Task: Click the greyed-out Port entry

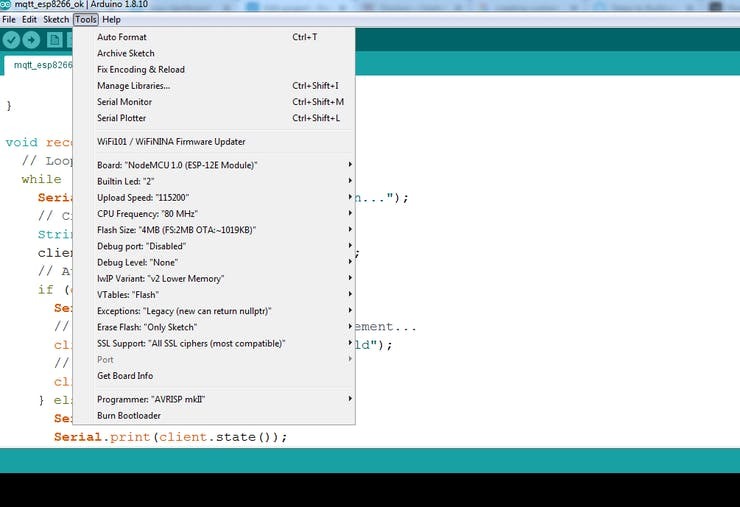Action: tap(213, 360)
